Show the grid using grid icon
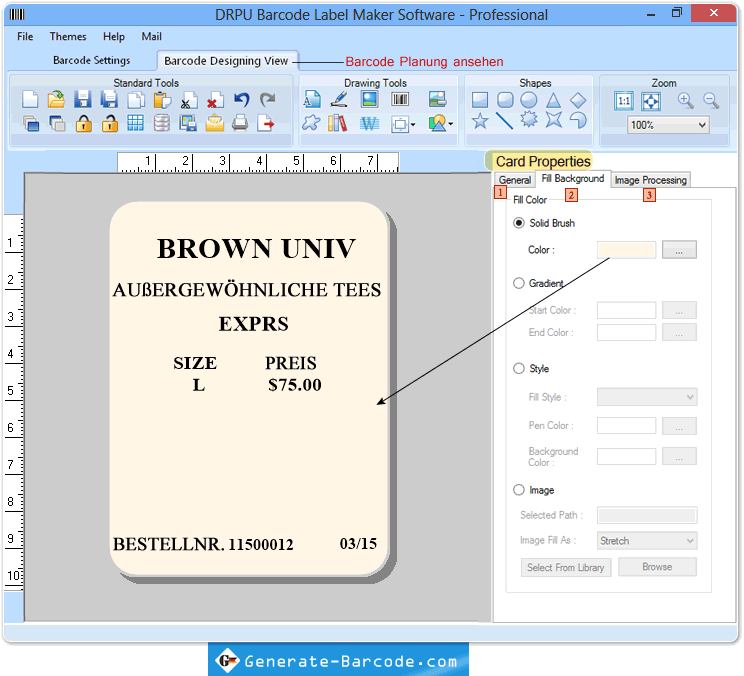 (x=135, y=123)
